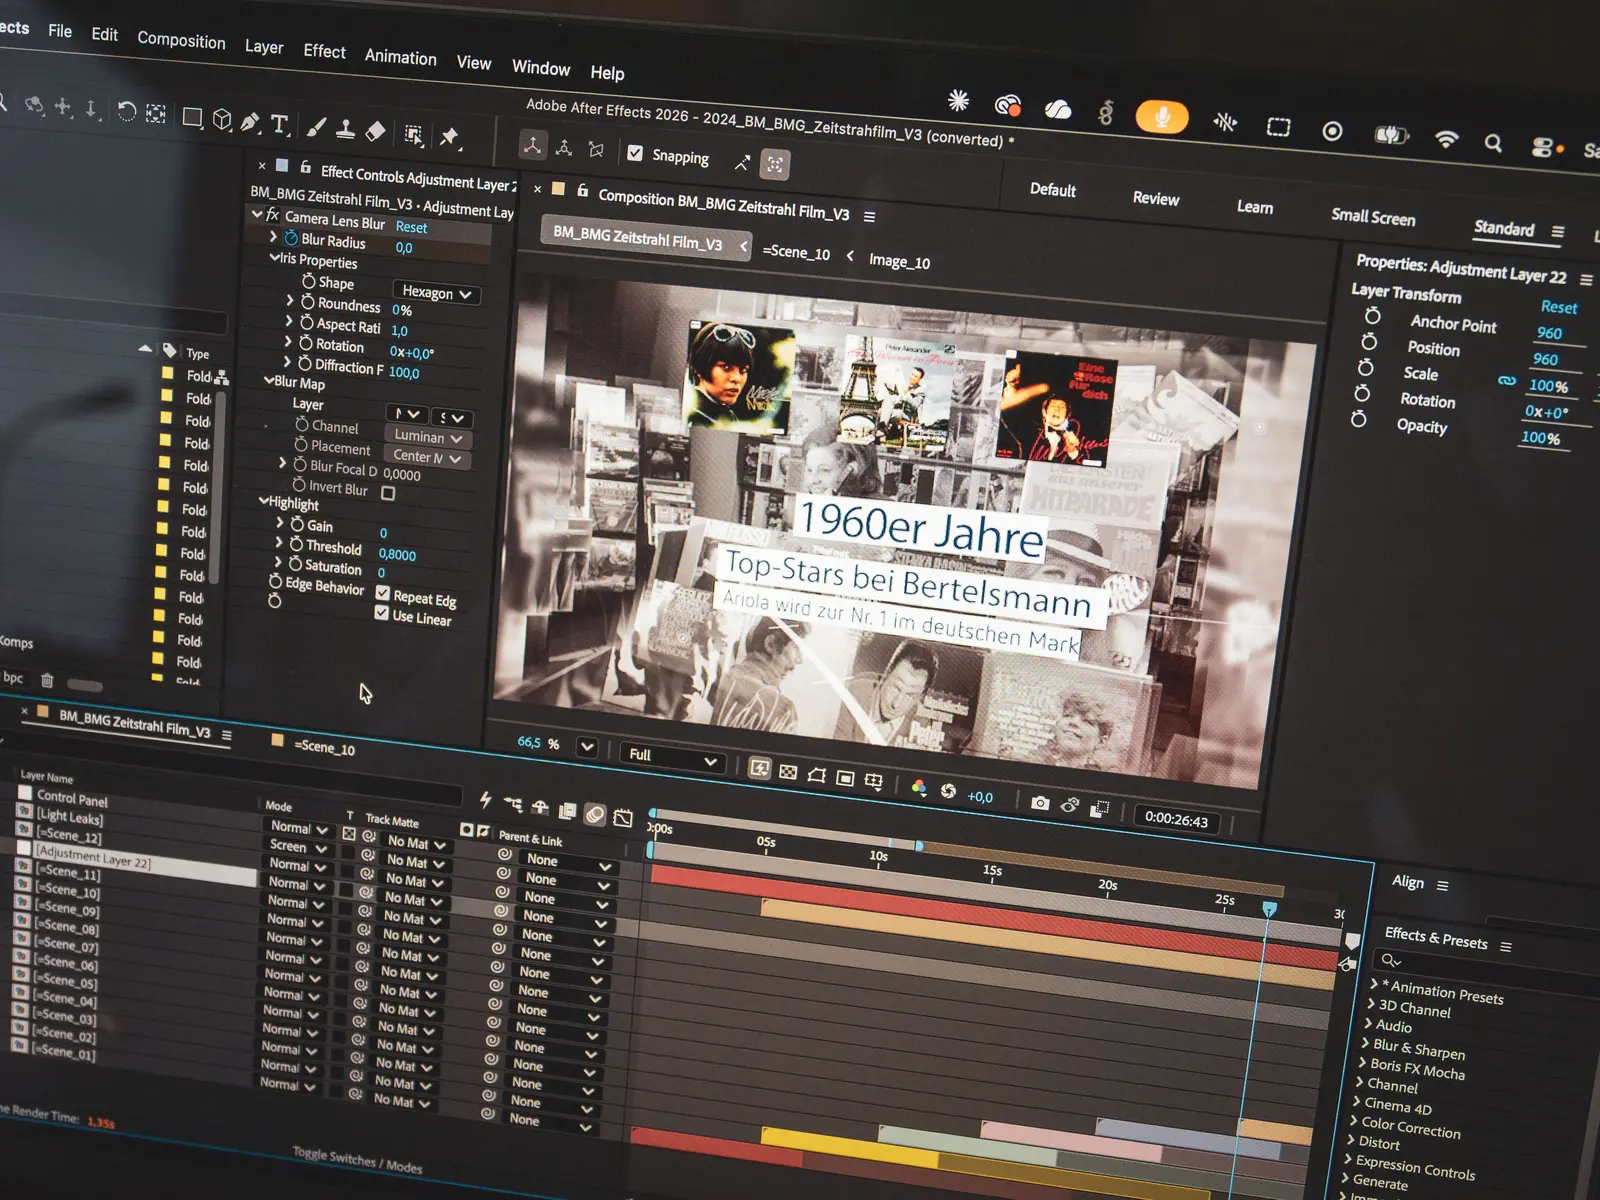Image resolution: width=1600 pixels, height=1200 pixels.
Task: Toggle the Repeat Edge Pixels checkbox
Action: (382, 593)
